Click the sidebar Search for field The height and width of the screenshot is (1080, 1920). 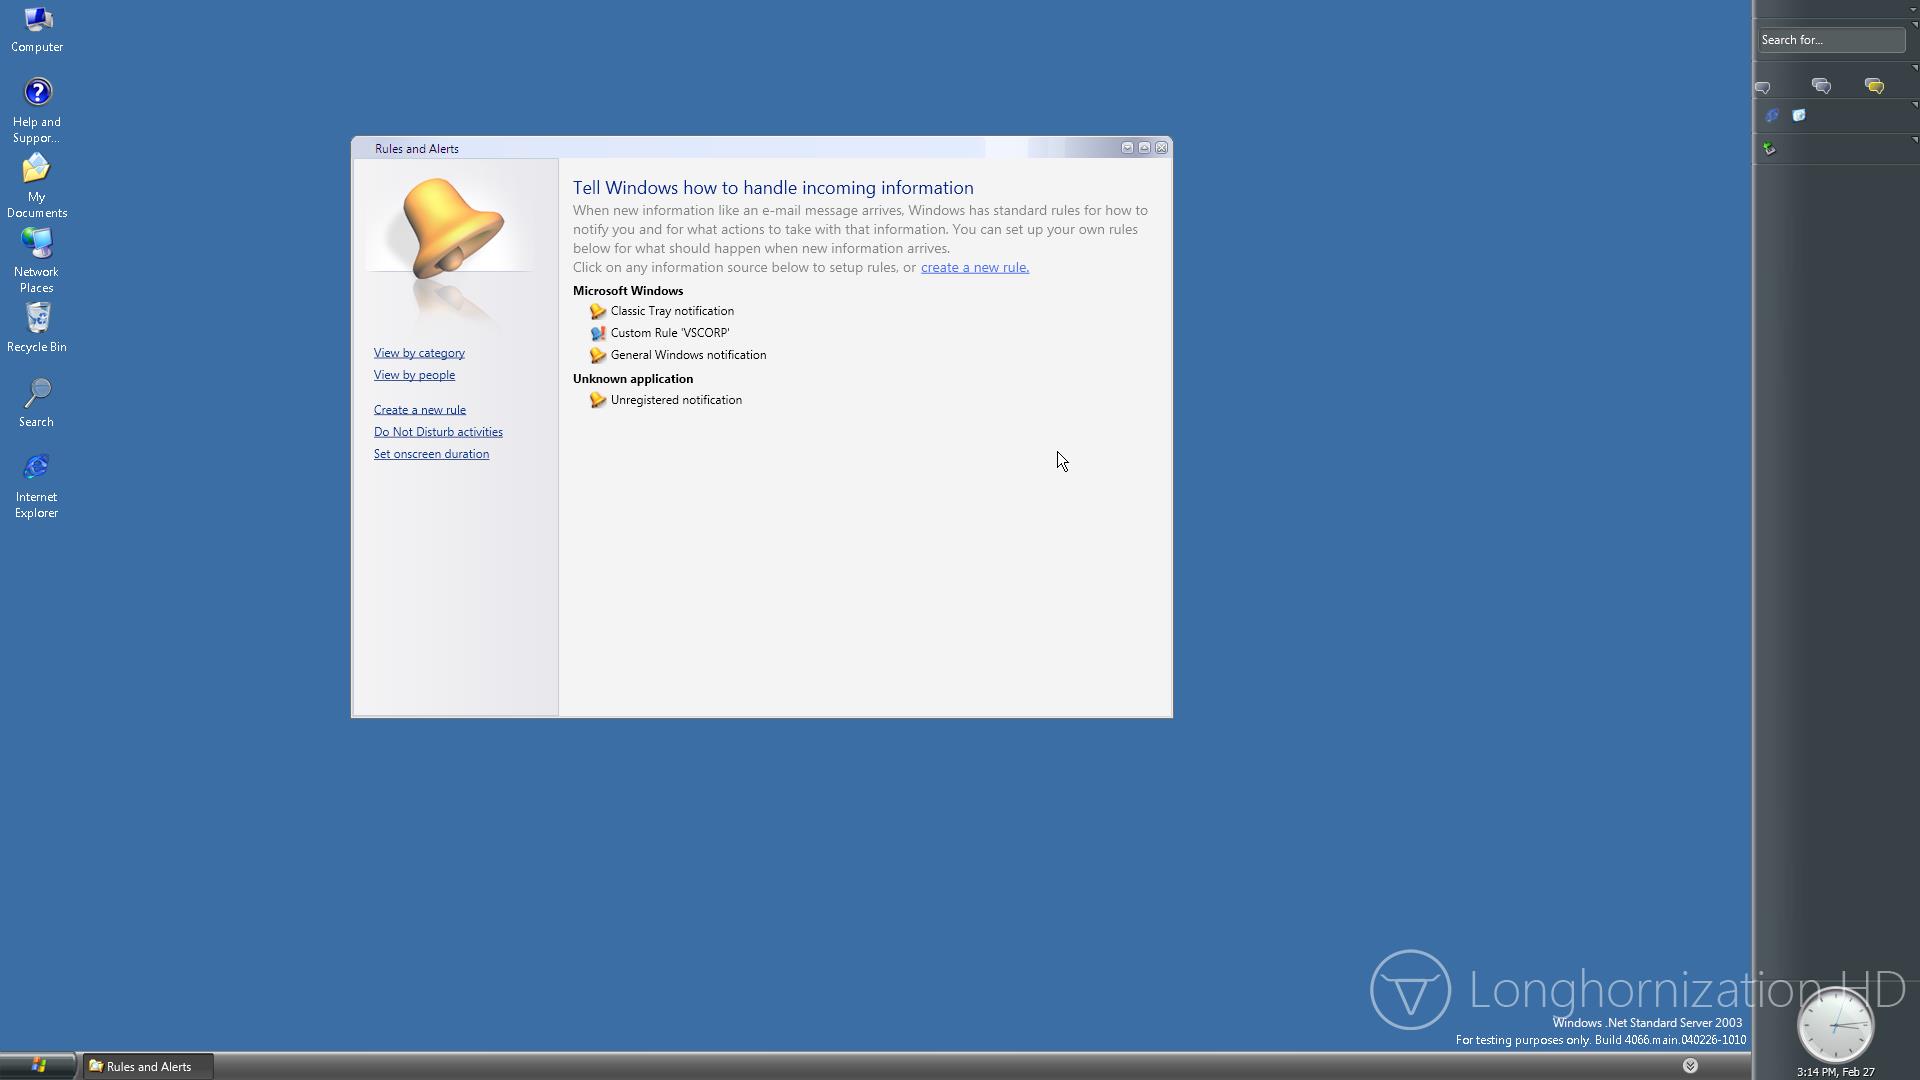pos(1830,40)
